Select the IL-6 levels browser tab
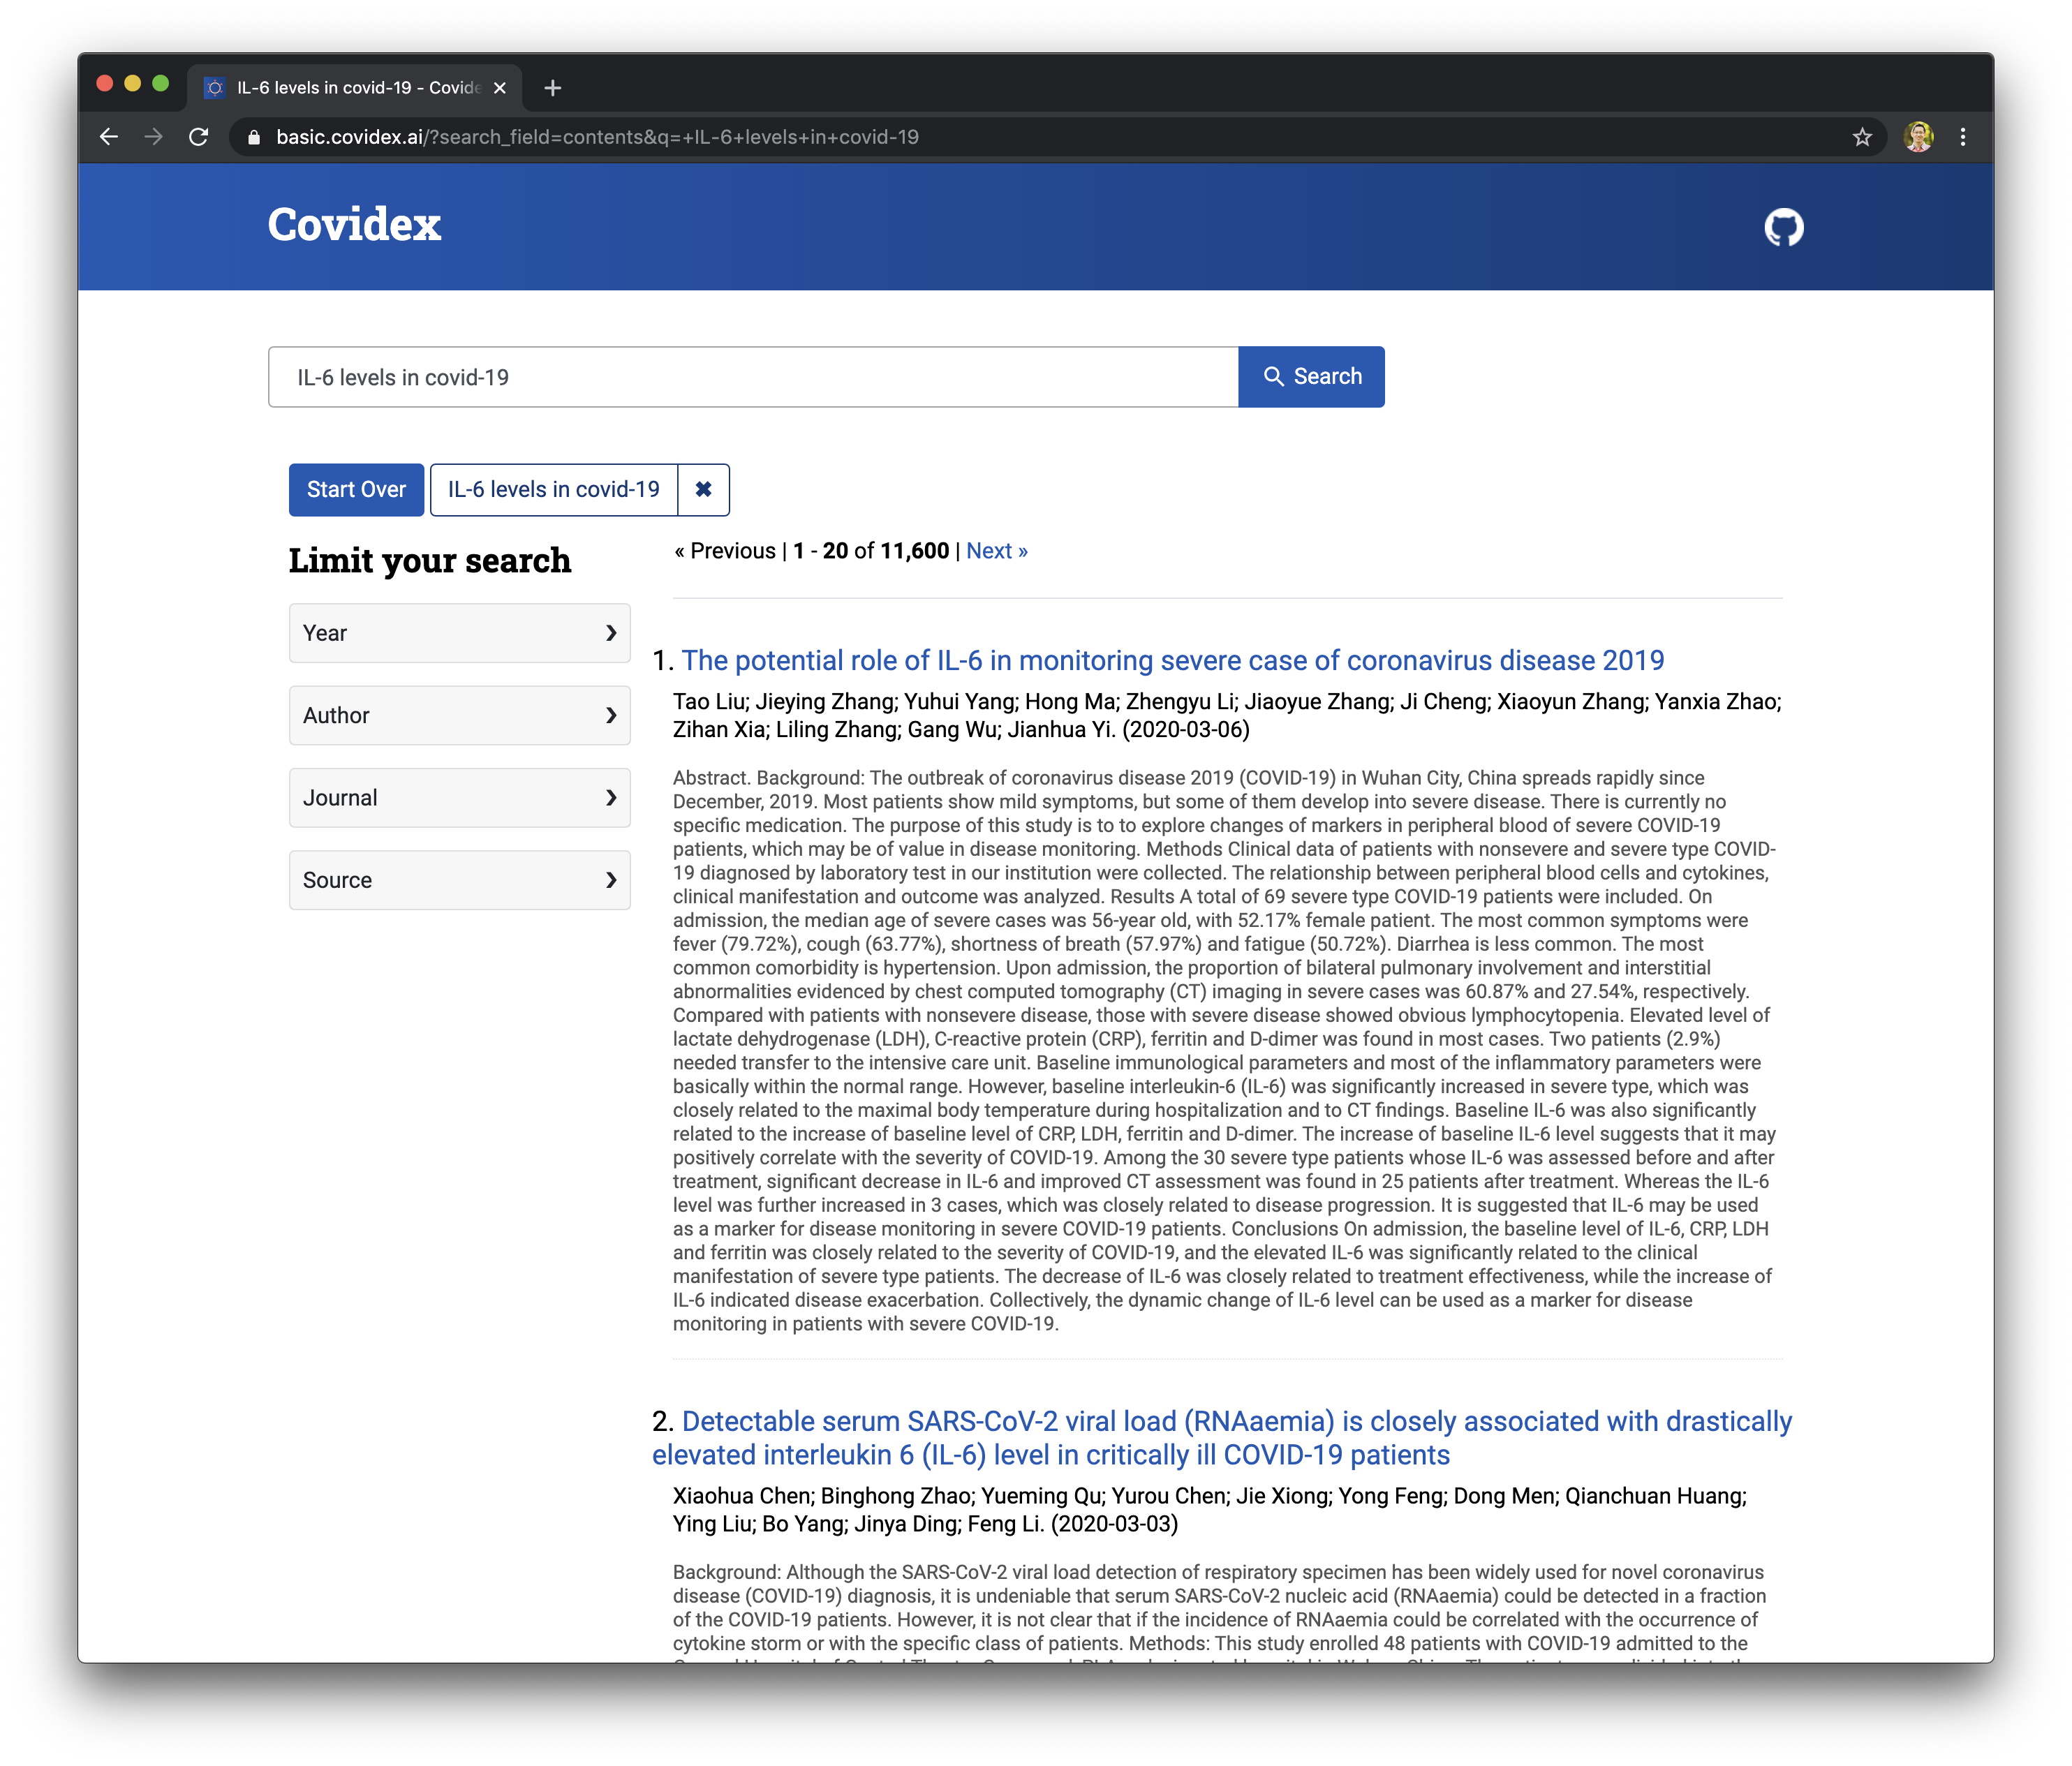 point(354,88)
